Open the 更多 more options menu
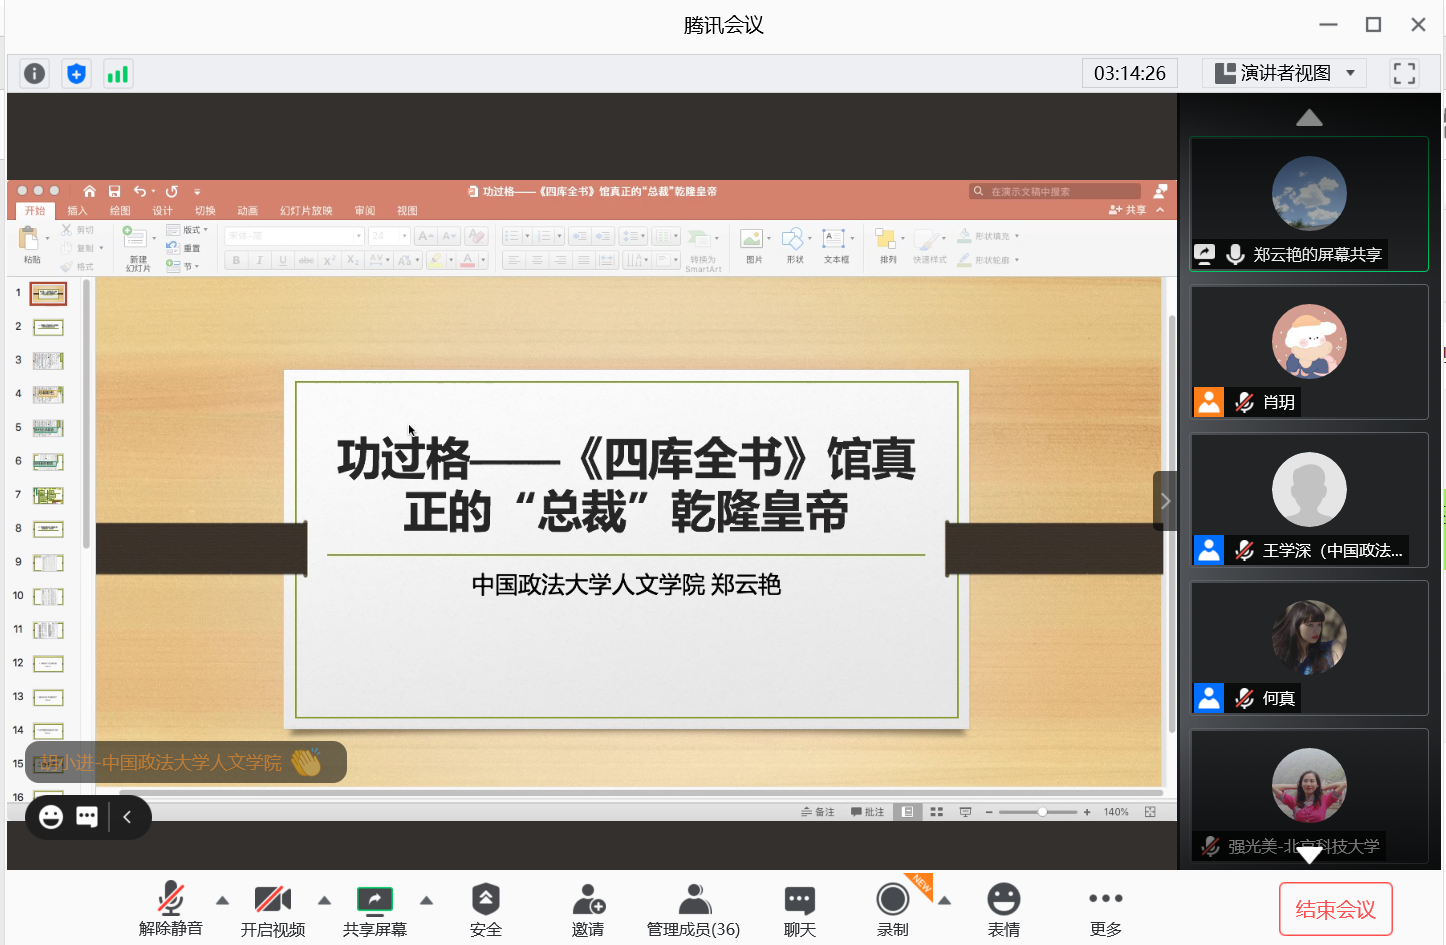This screenshot has height=945, width=1446. [1105, 909]
